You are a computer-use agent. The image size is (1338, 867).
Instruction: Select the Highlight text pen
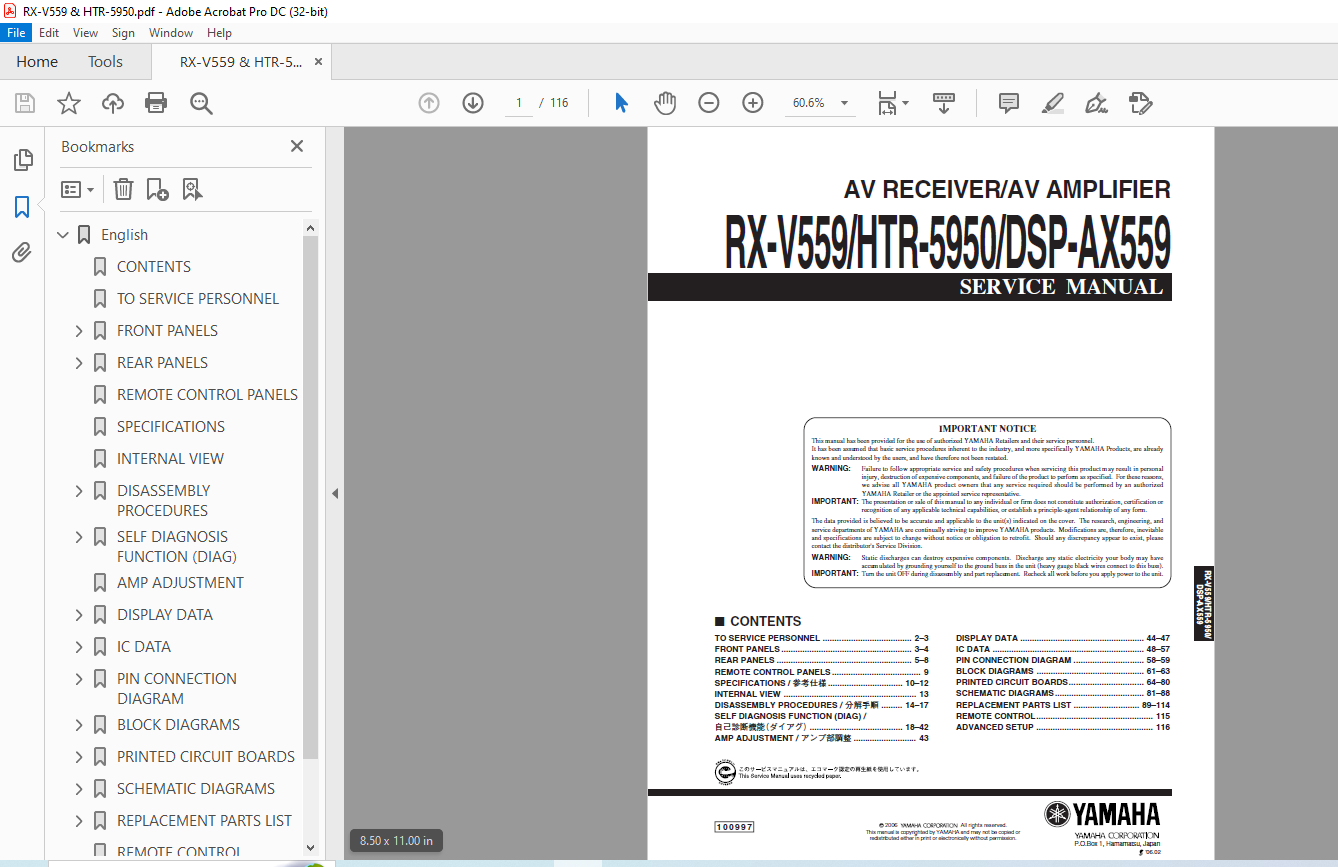[1053, 103]
